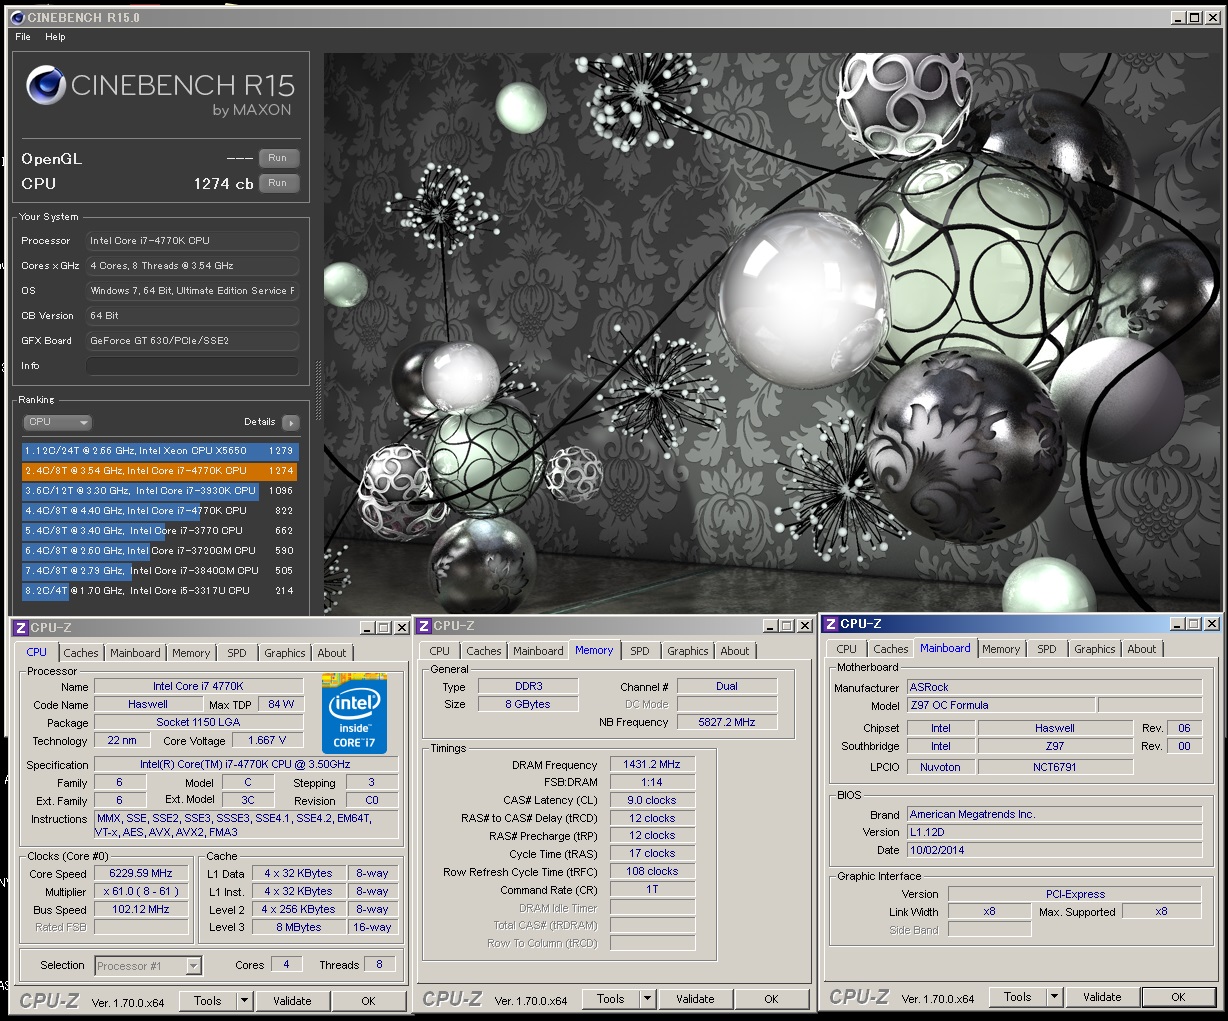Click OK in right CPU-Z window
Screen dimensions: 1228x1021
[x=1179, y=997]
